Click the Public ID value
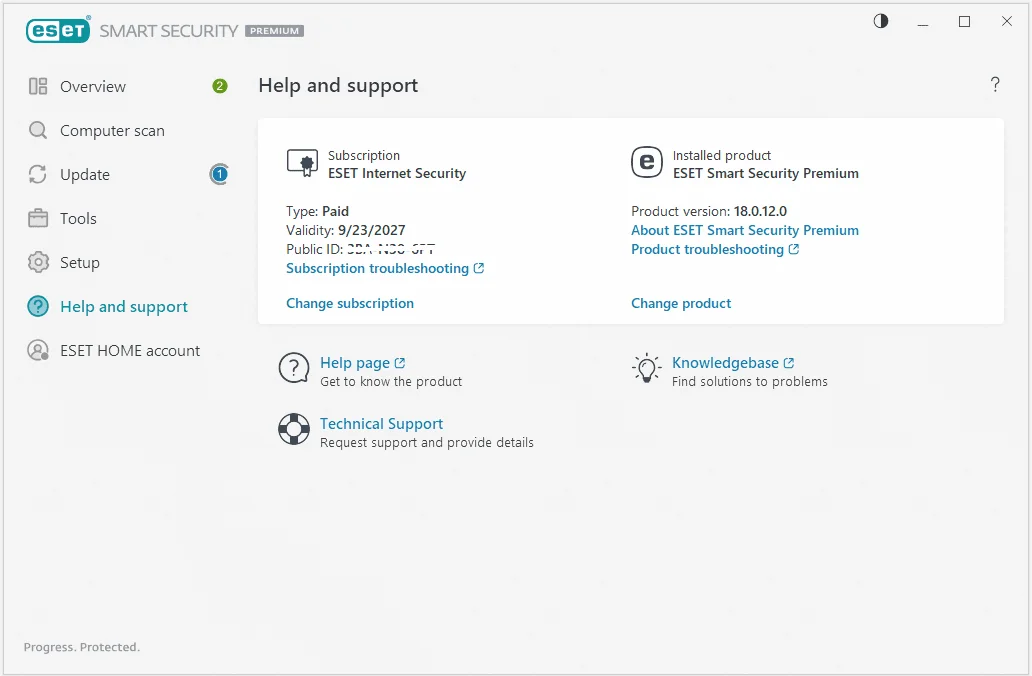This screenshot has width=1032, height=676. point(391,249)
